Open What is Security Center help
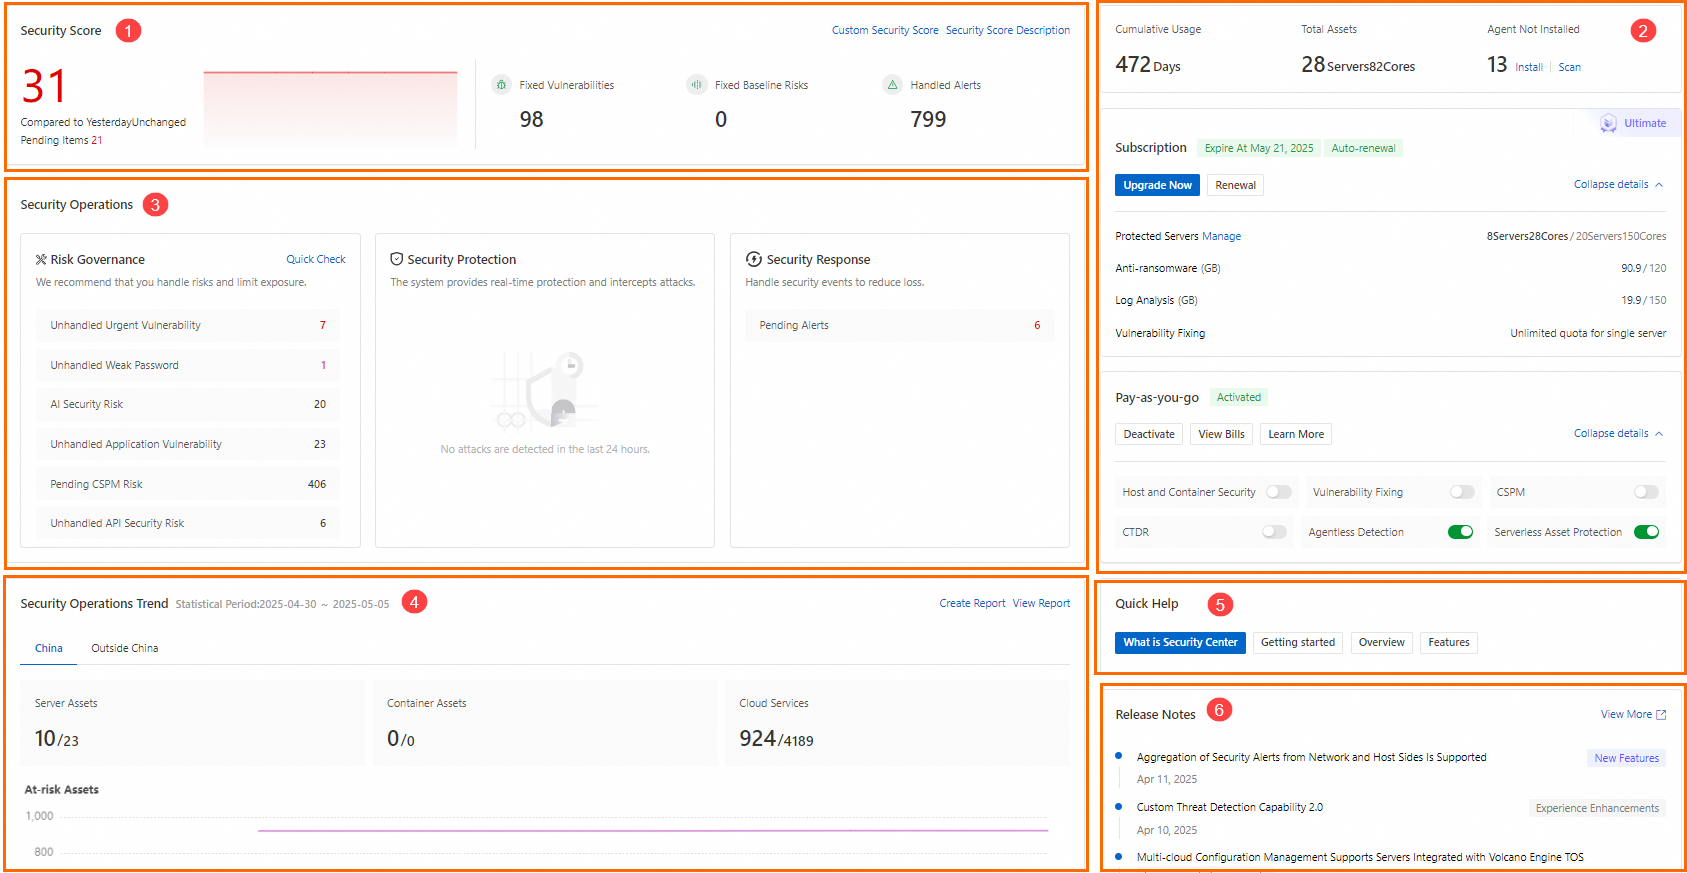 point(1180,642)
